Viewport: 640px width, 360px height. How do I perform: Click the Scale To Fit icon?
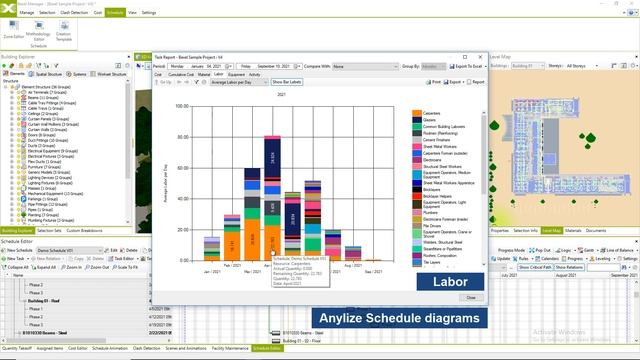pos(115,267)
